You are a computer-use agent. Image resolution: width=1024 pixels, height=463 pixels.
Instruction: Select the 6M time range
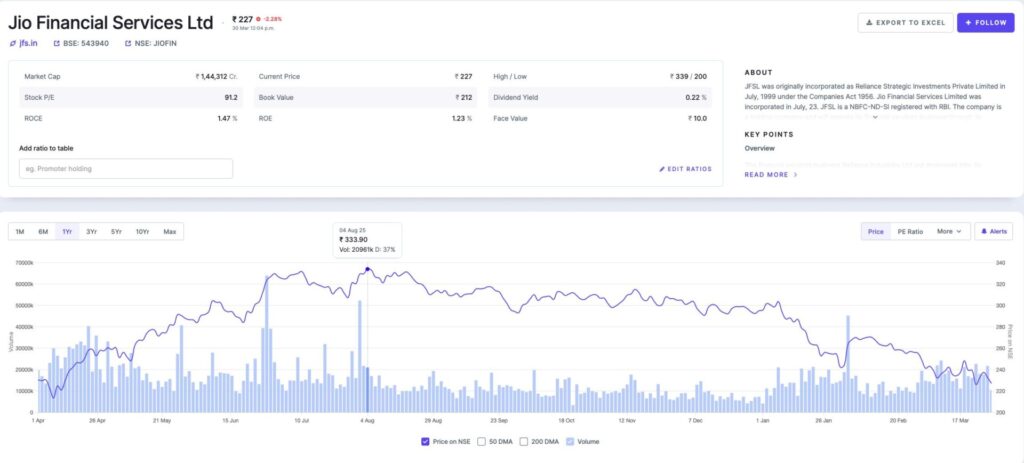tap(43, 232)
